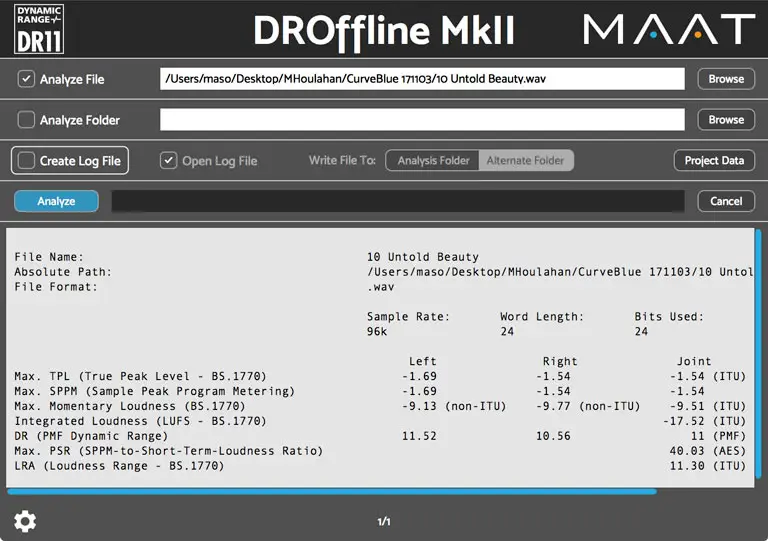This screenshot has width=768, height=541.
Task: Click the '96k' sample rate value
Action: pos(377,331)
